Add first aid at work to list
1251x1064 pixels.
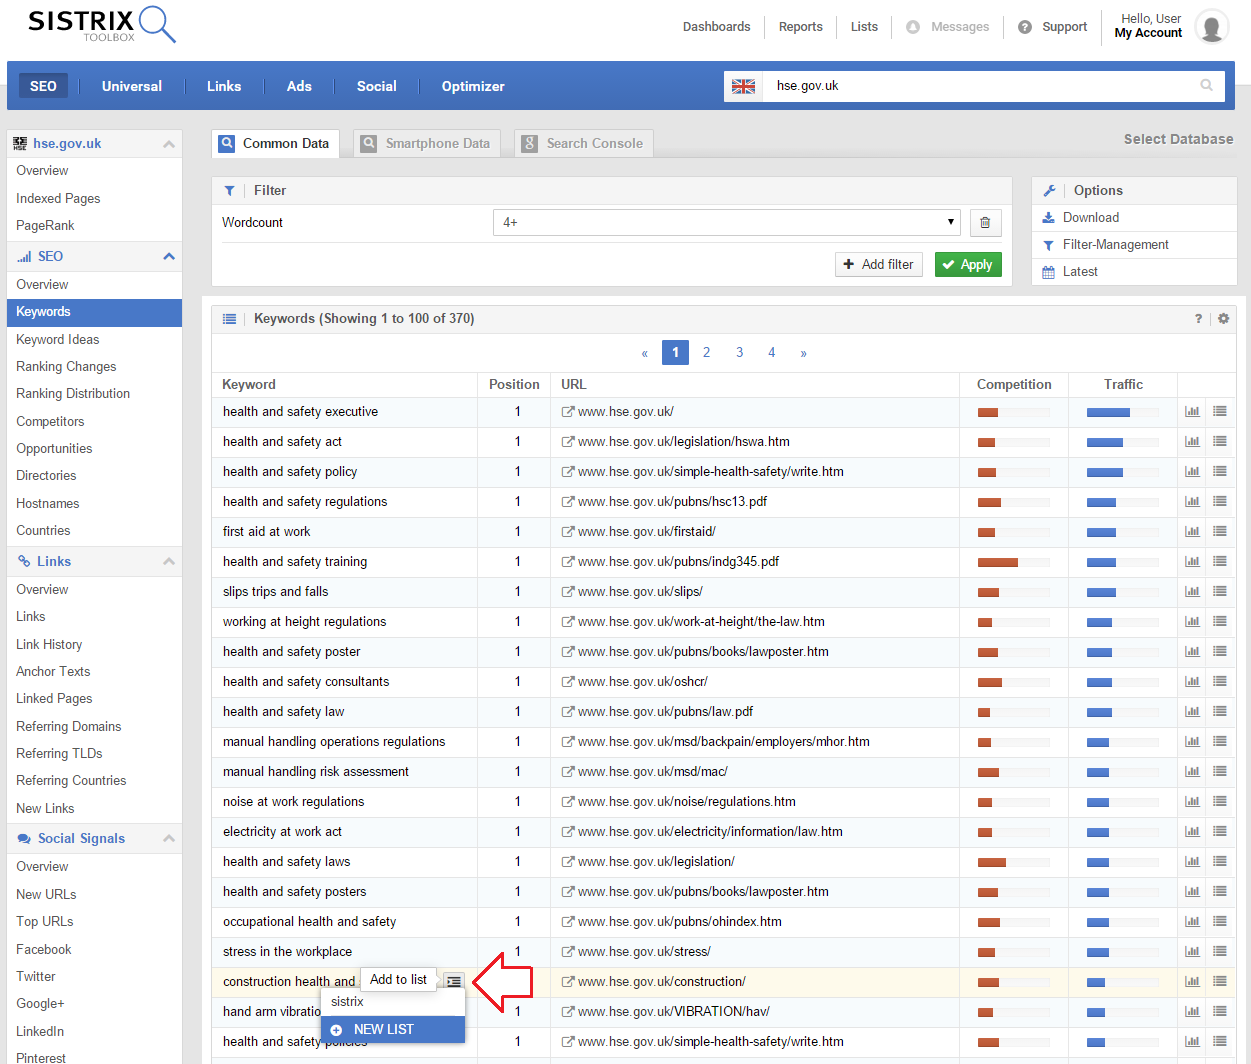pyautogui.click(x=1220, y=531)
